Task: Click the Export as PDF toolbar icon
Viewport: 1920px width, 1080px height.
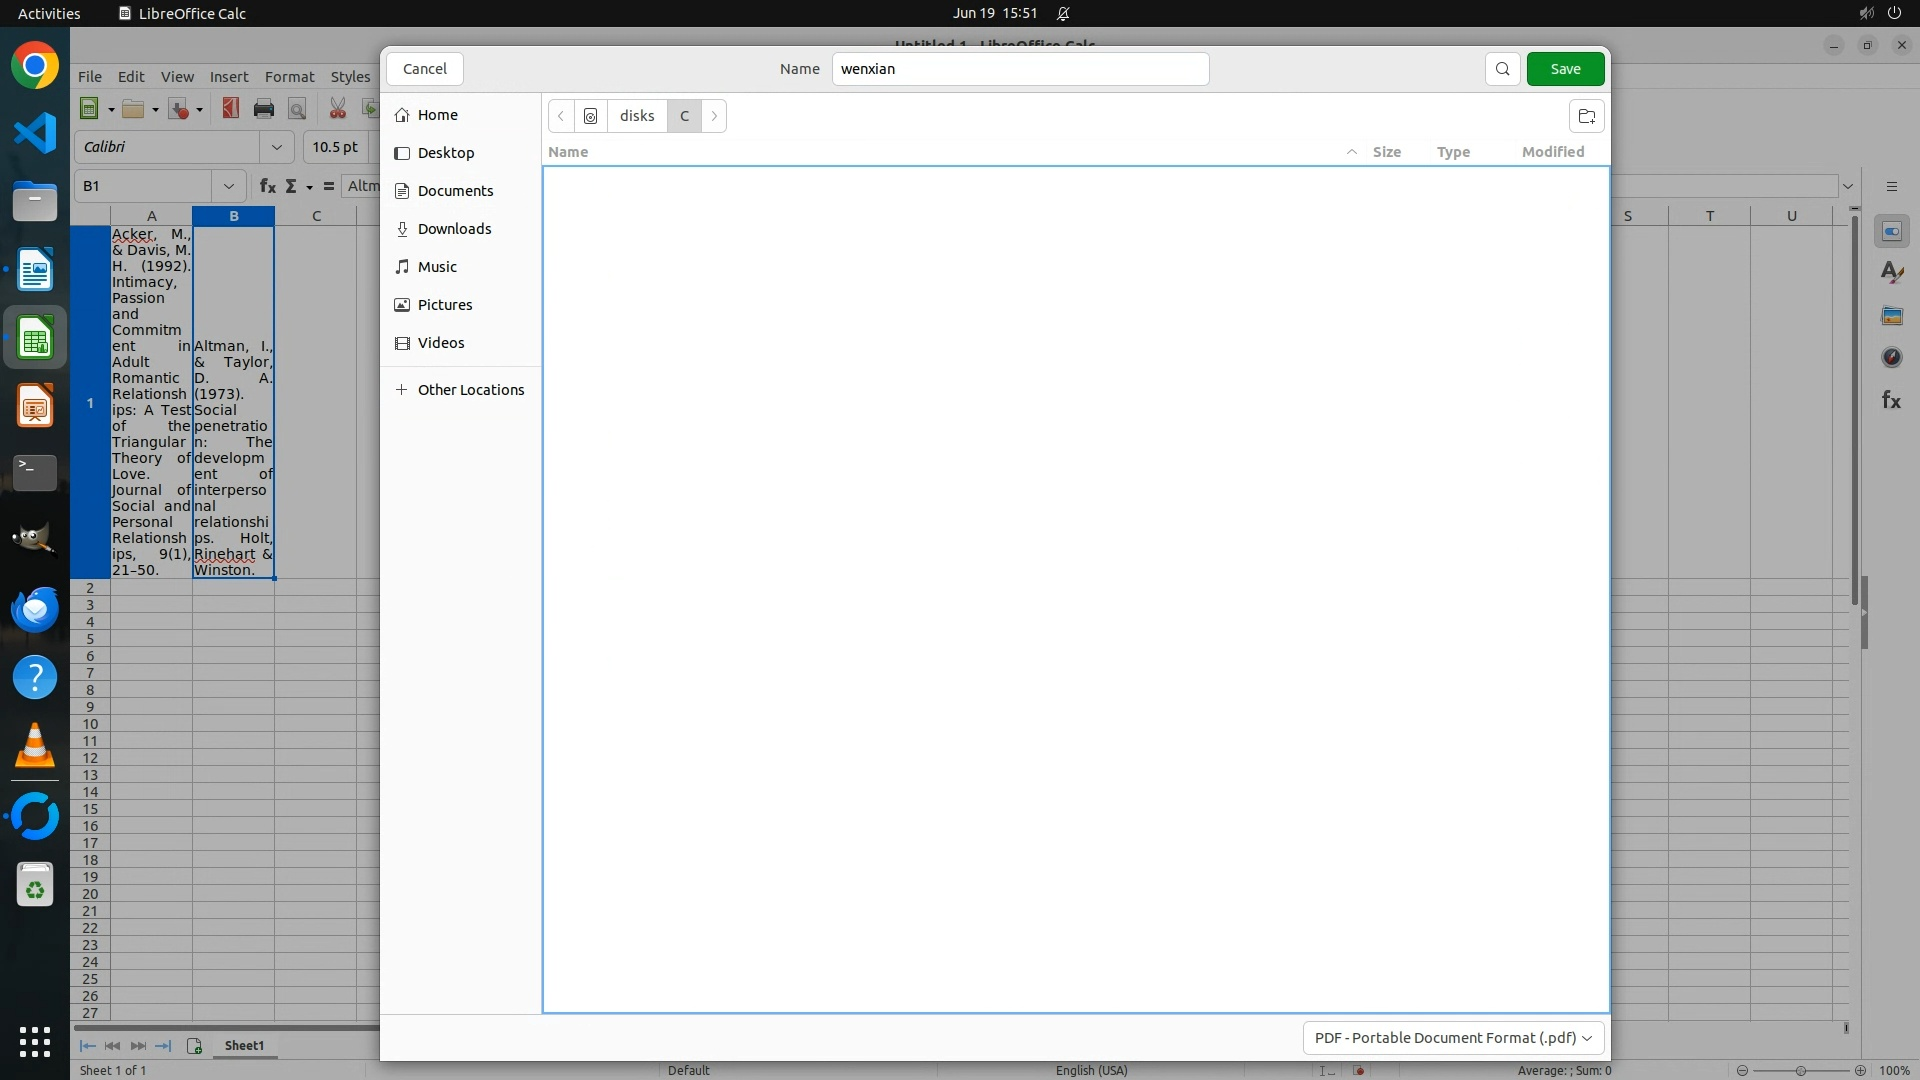Action: pos(231,109)
